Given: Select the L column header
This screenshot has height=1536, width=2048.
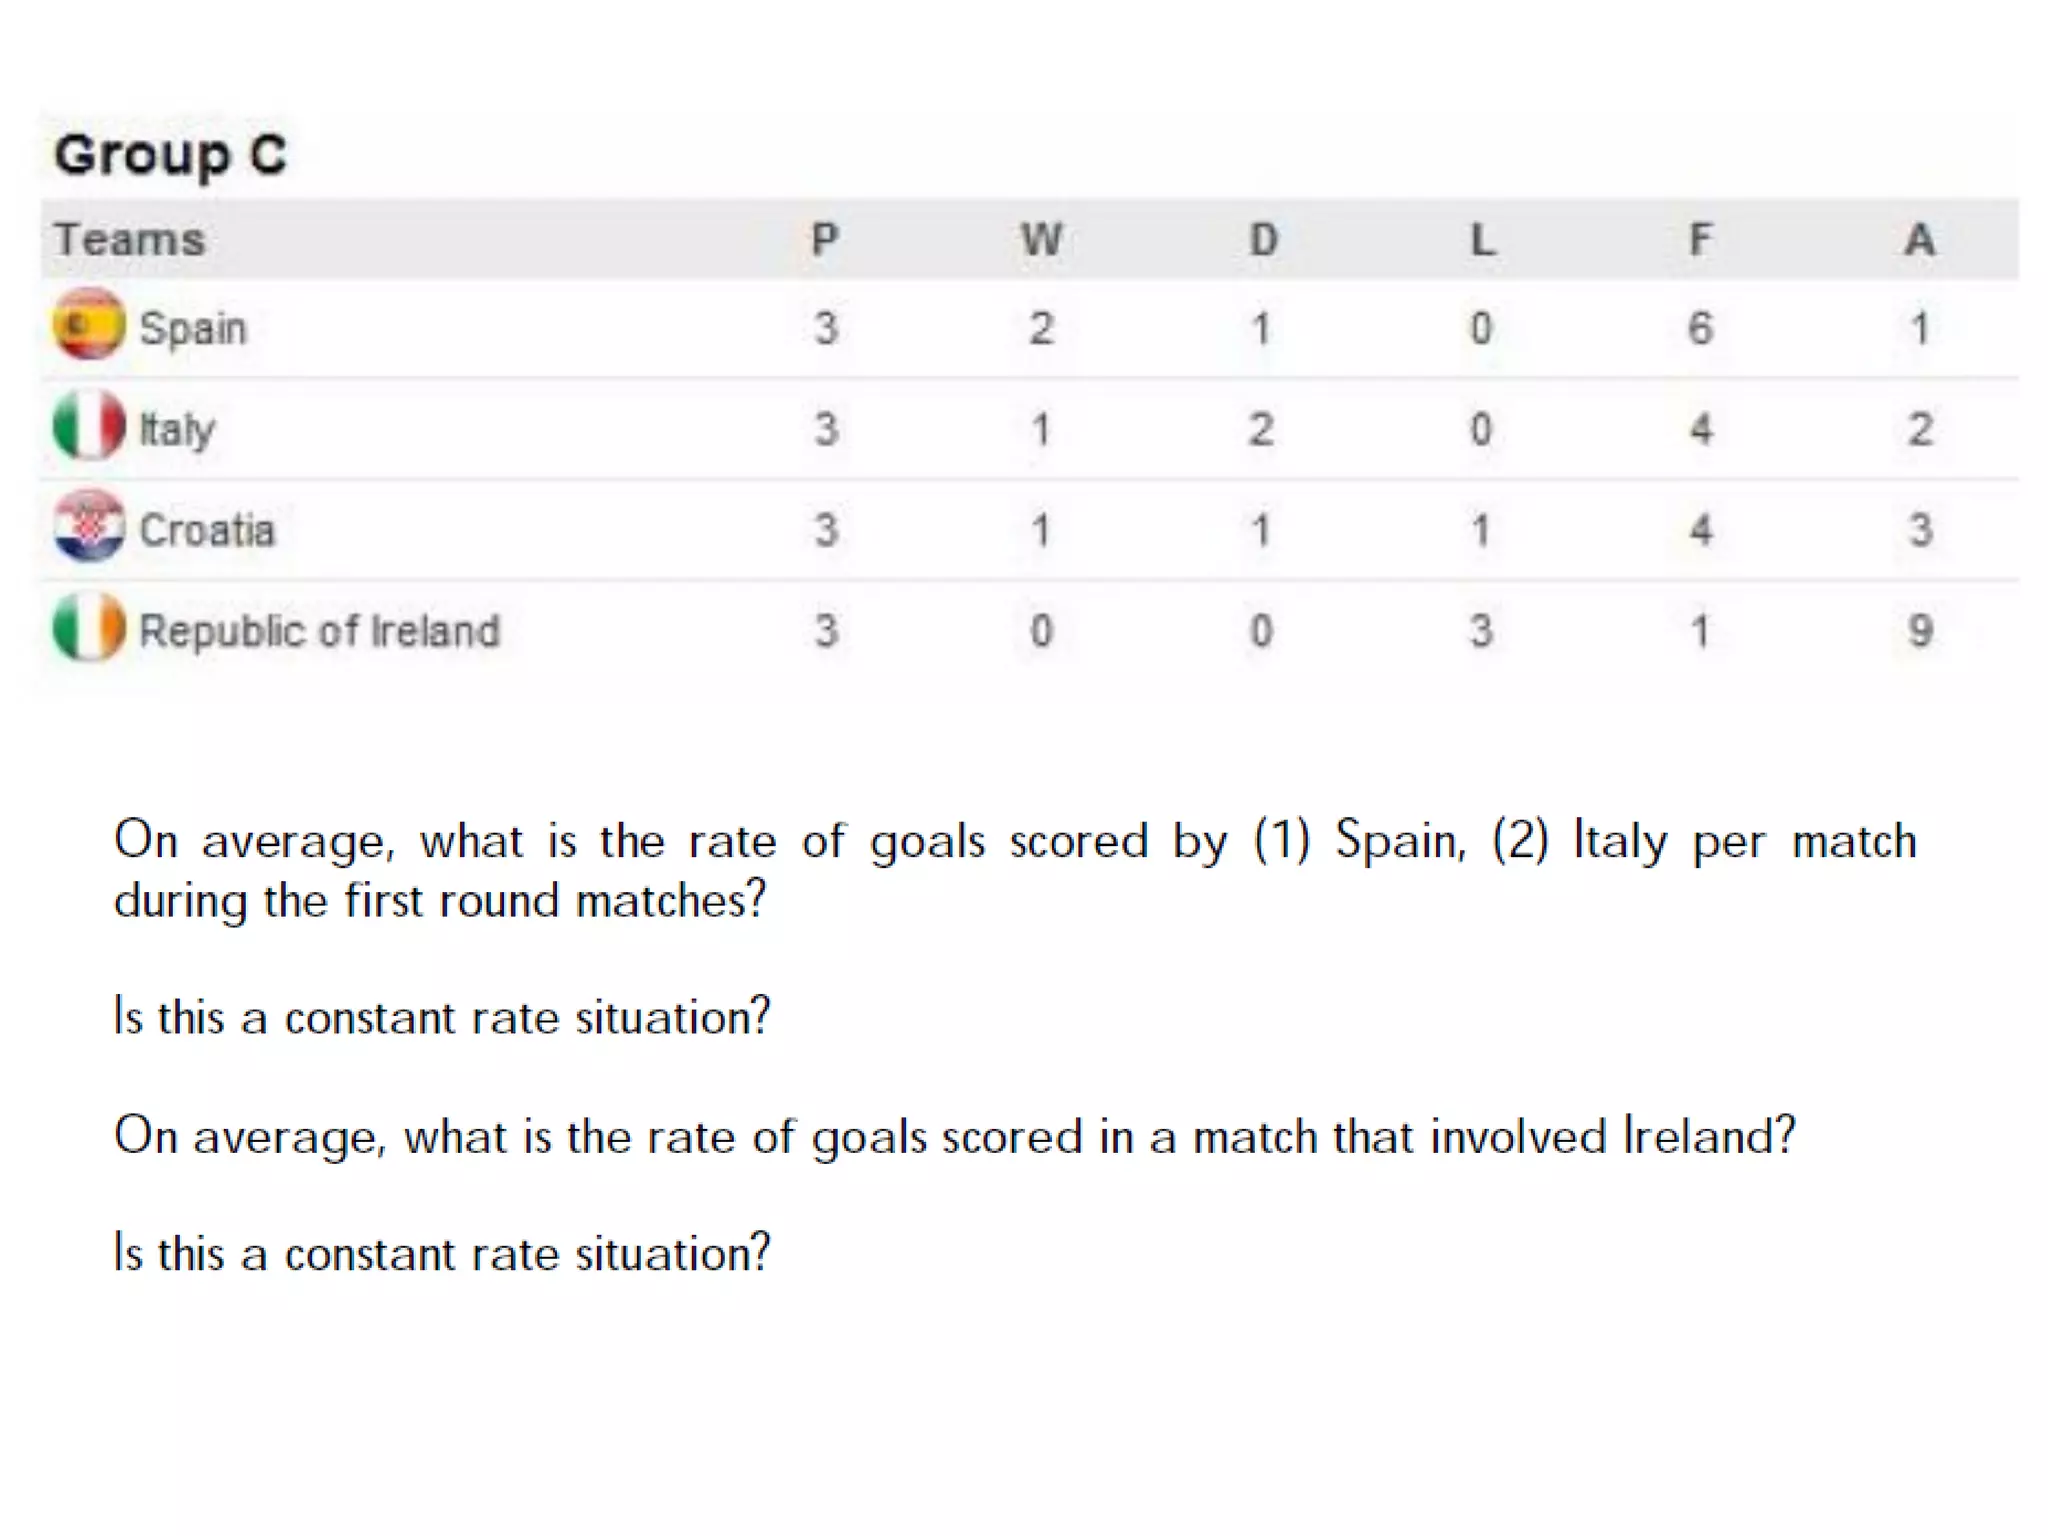Looking at the screenshot, I should pyautogui.click(x=1482, y=240).
